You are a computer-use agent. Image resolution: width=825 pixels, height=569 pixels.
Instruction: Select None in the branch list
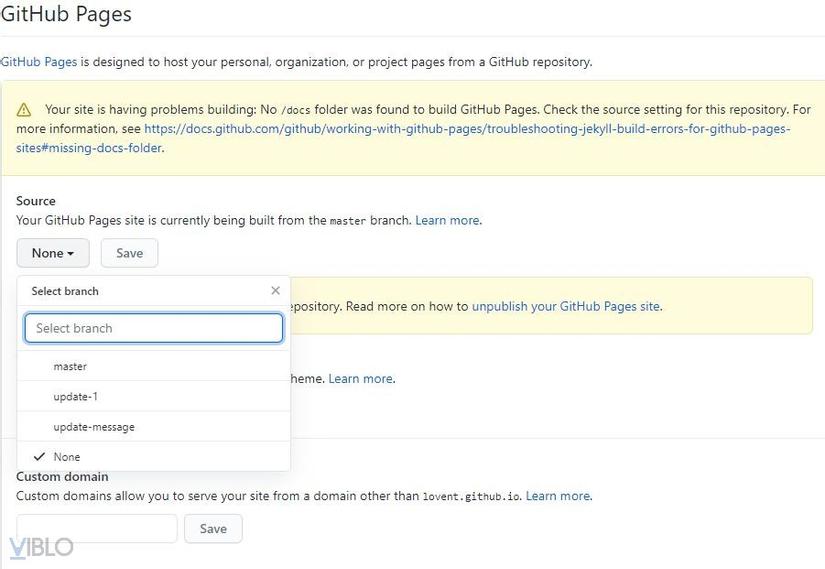[x=67, y=457]
